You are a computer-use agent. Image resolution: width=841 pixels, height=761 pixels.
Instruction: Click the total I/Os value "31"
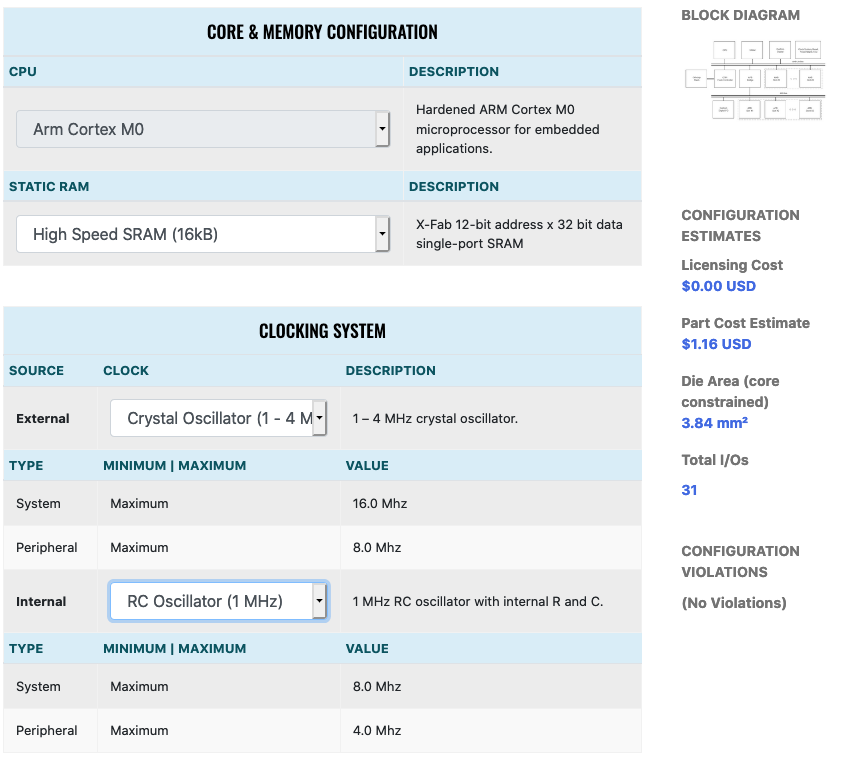tap(689, 490)
